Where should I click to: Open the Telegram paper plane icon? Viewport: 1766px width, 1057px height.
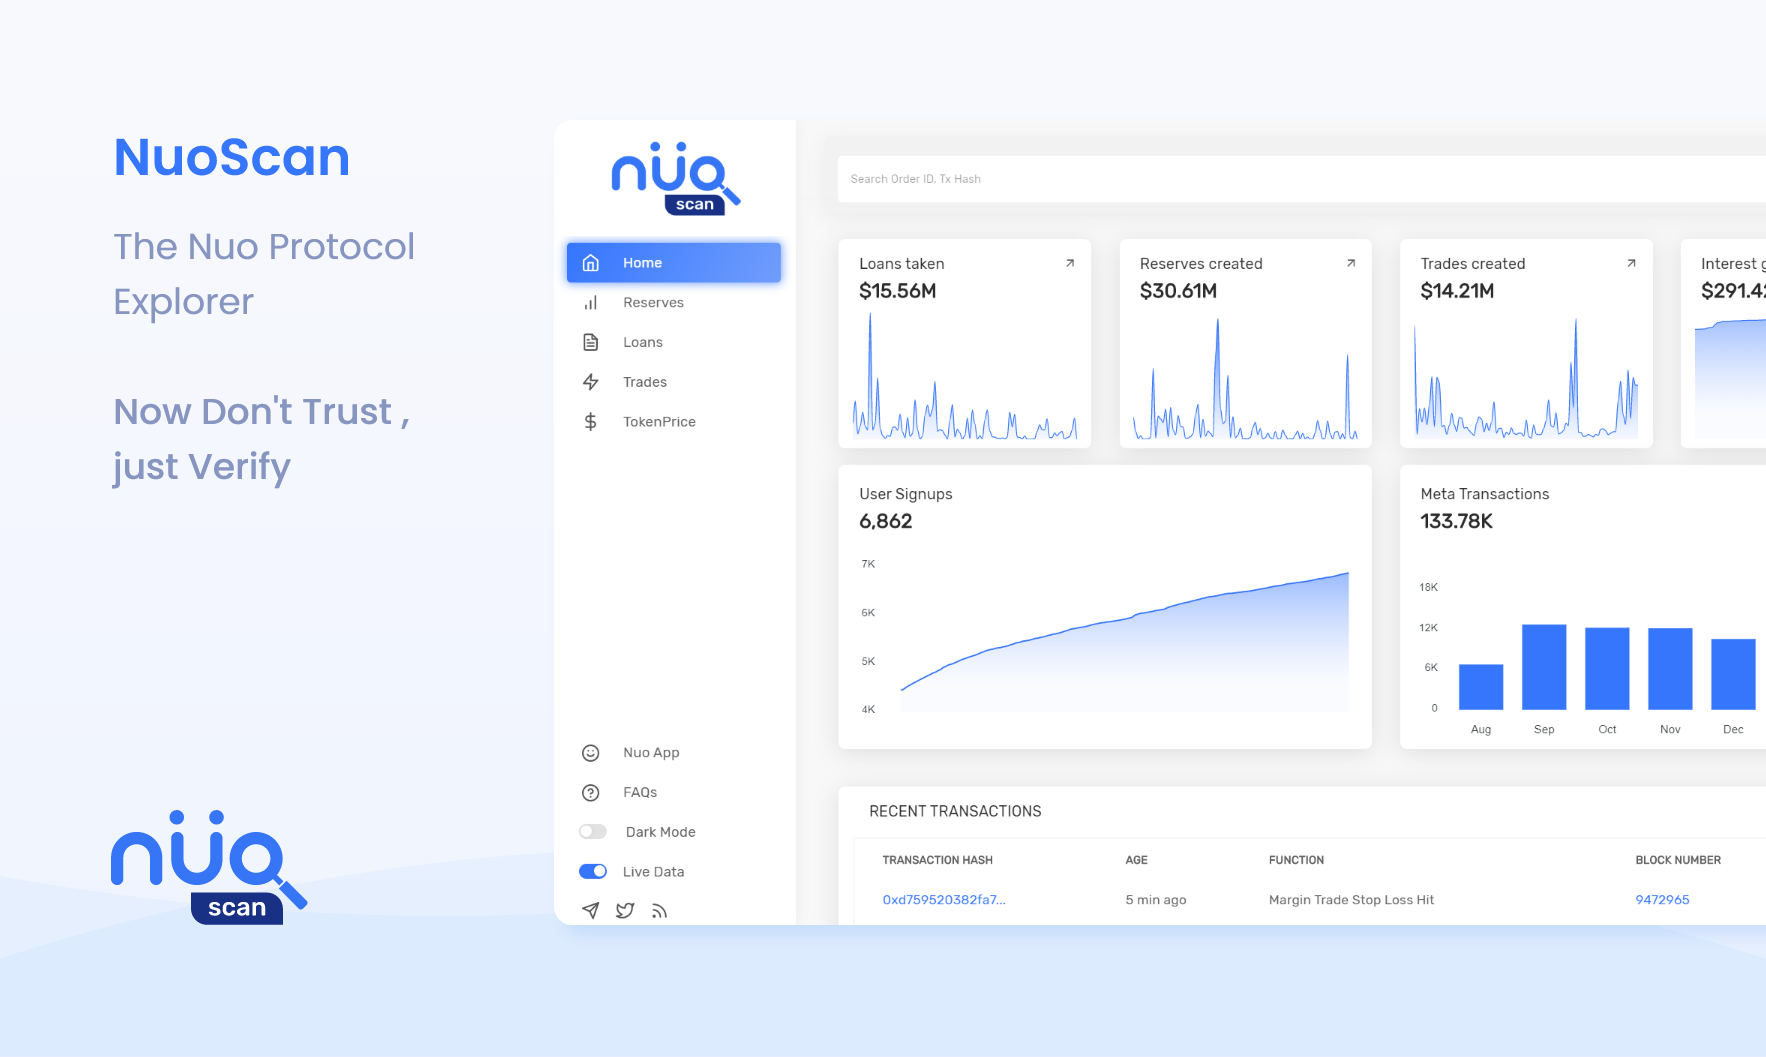(x=591, y=910)
